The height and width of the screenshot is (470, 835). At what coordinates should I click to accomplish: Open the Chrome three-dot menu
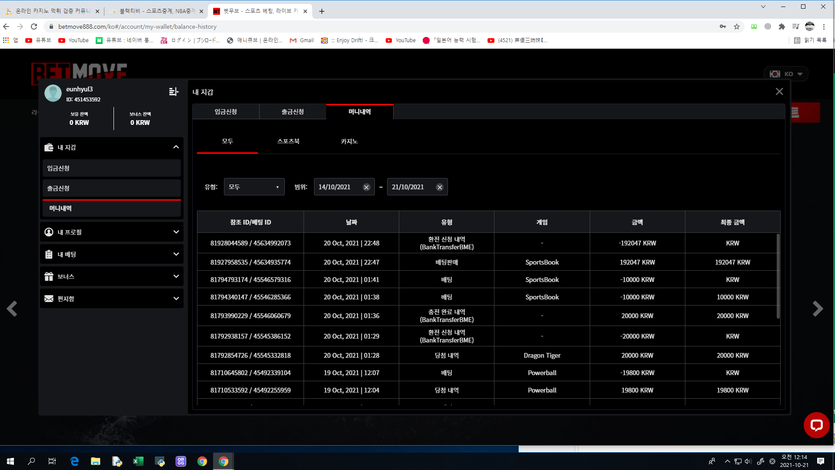(x=824, y=26)
